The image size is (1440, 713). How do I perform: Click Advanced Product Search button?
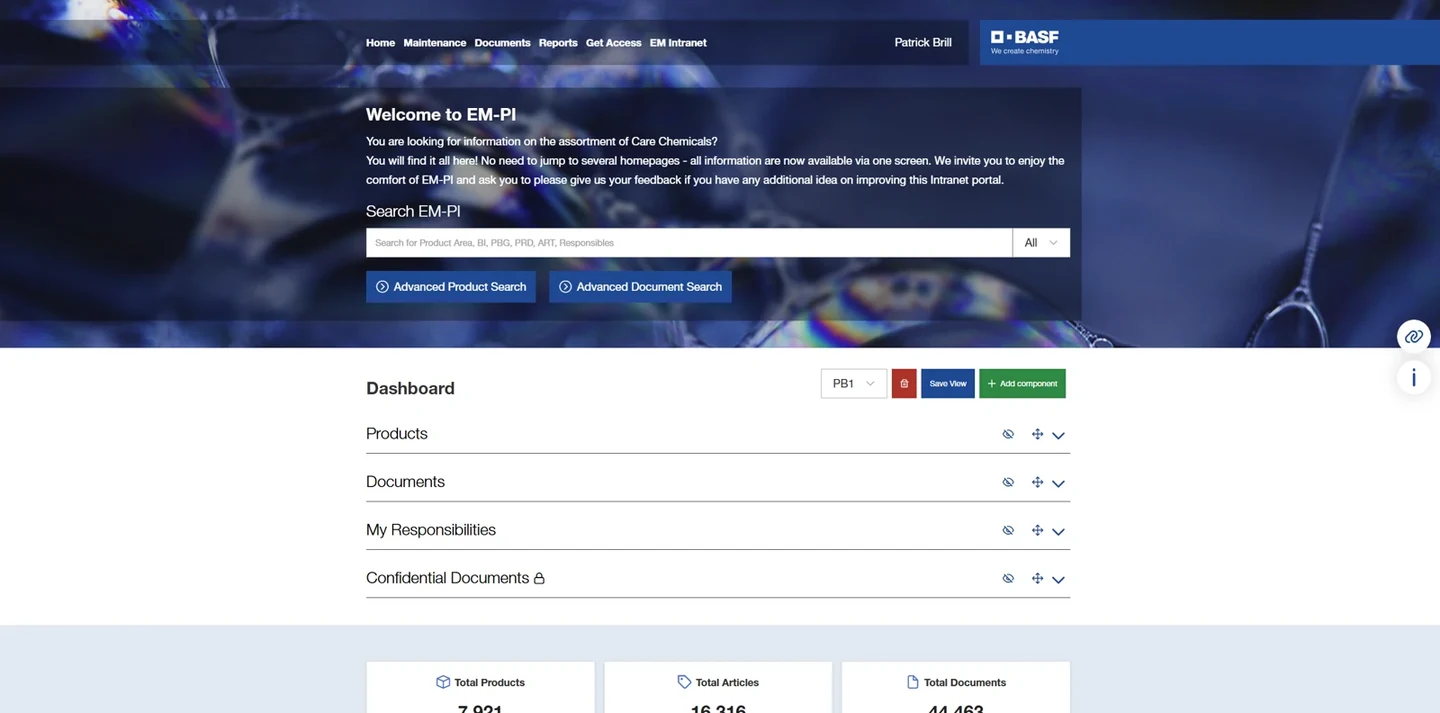(x=451, y=287)
